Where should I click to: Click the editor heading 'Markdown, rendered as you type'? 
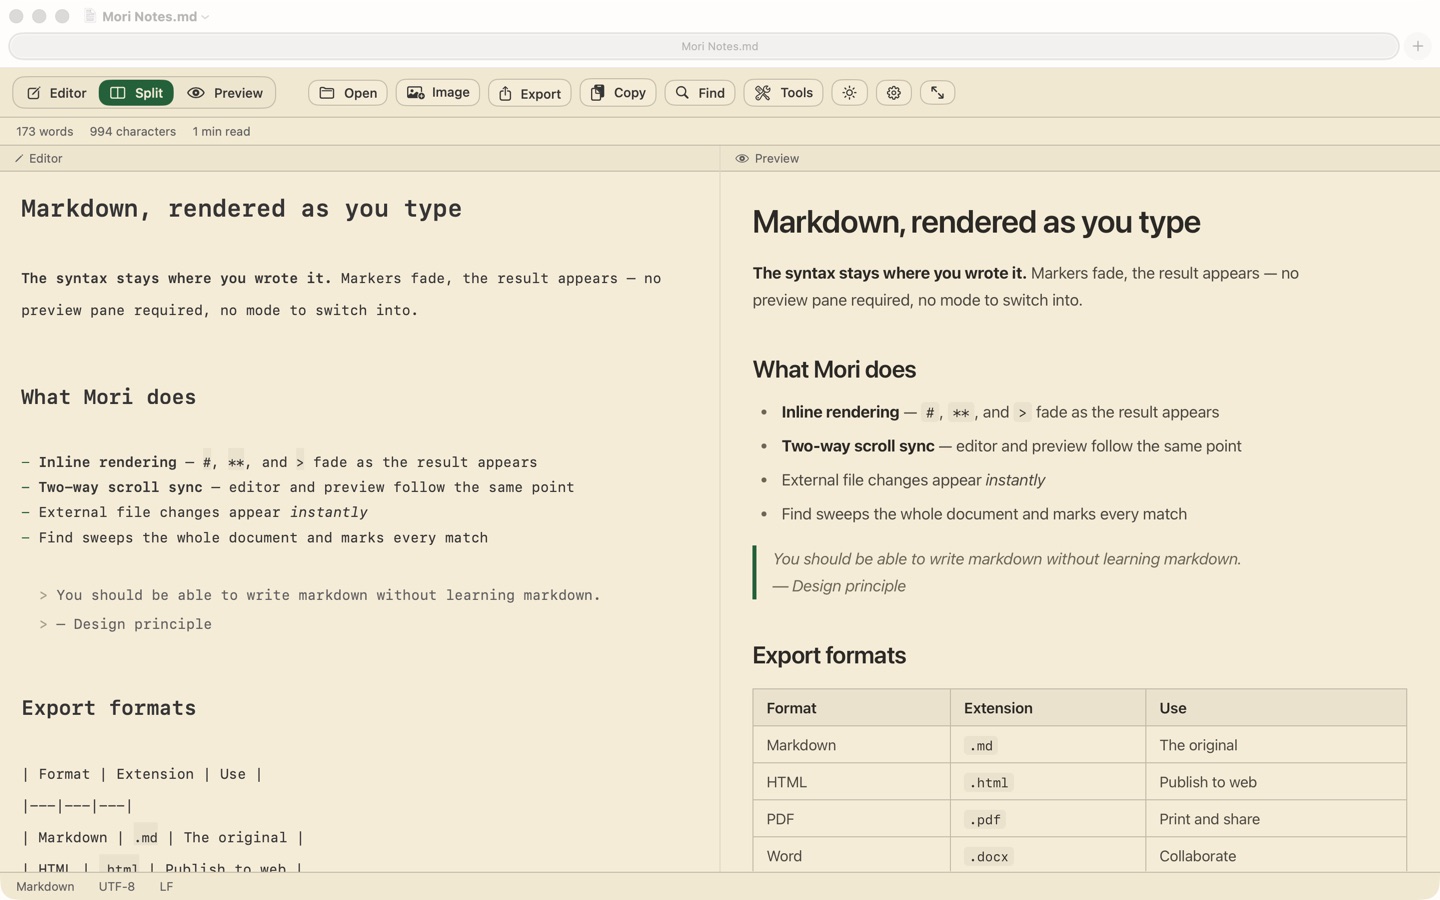point(242,209)
